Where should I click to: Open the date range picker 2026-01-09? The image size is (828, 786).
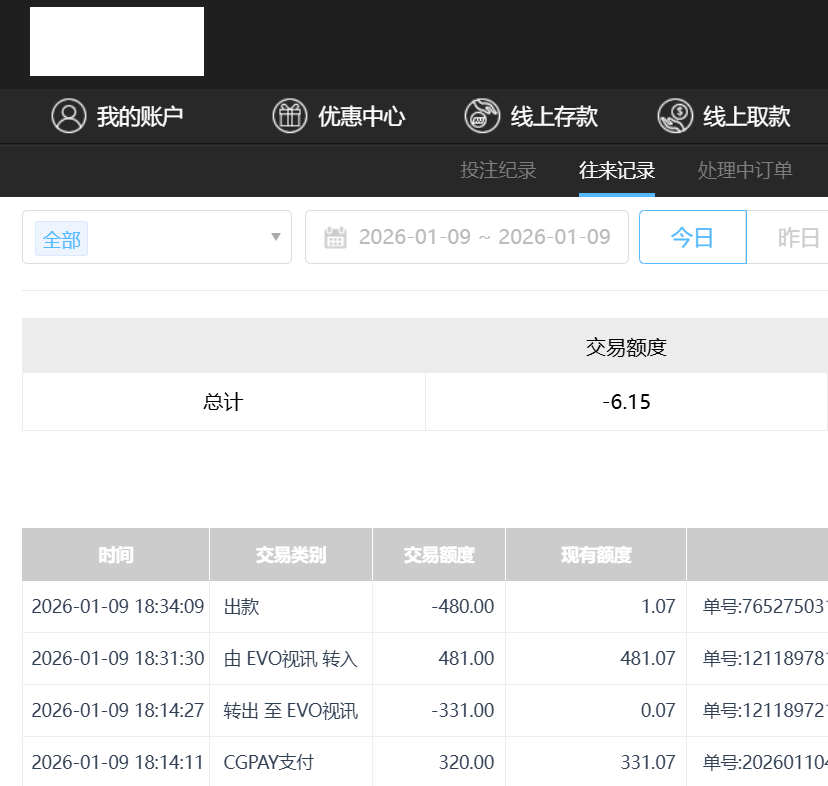[x=484, y=238]
